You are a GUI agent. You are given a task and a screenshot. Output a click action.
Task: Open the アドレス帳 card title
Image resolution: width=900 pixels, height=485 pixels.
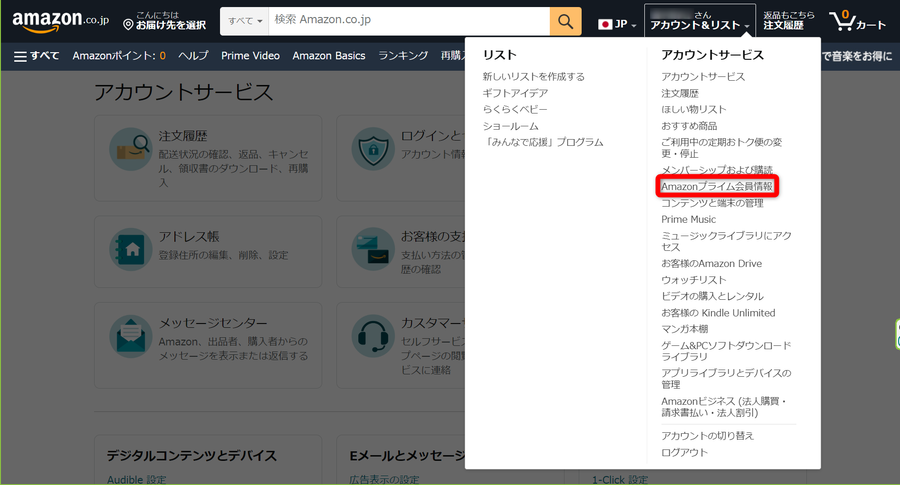tap(189, 236)
